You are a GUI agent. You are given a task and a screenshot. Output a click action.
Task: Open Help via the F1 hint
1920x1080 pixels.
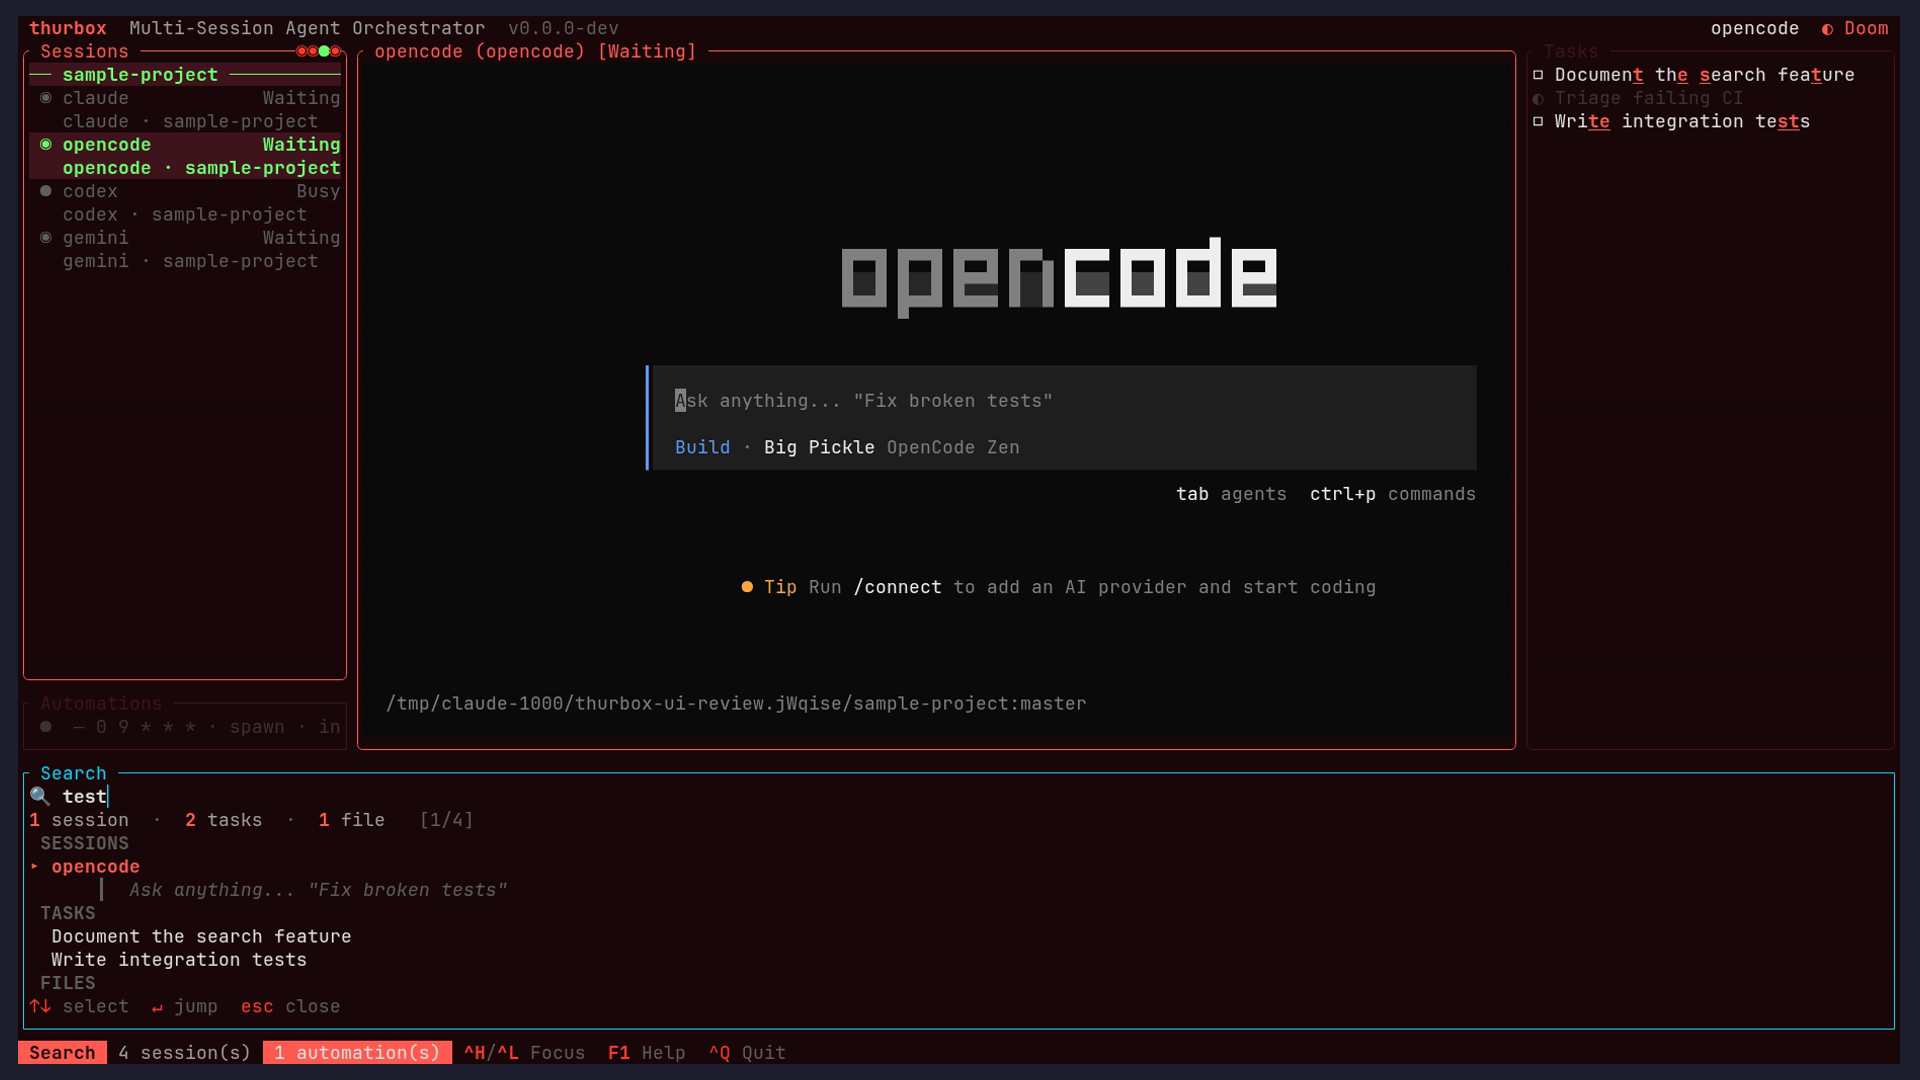(x=646, y=1053)
